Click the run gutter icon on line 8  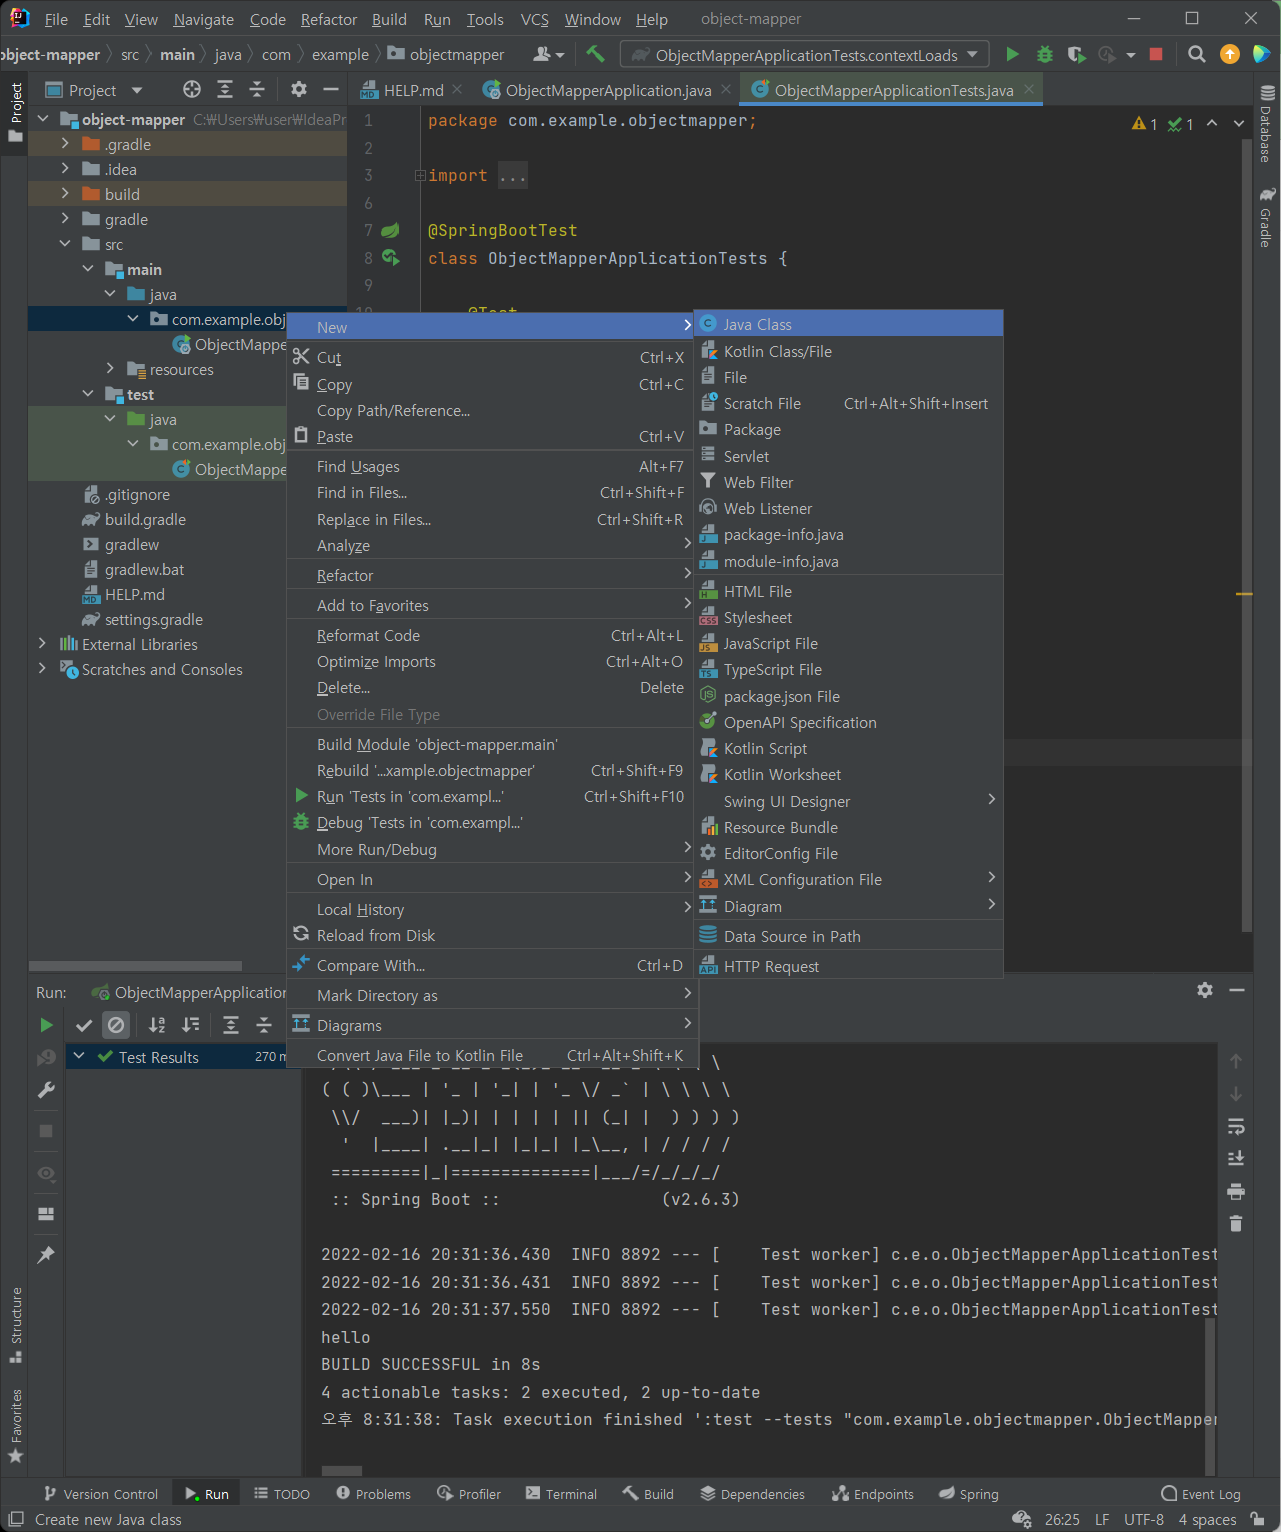390,258
